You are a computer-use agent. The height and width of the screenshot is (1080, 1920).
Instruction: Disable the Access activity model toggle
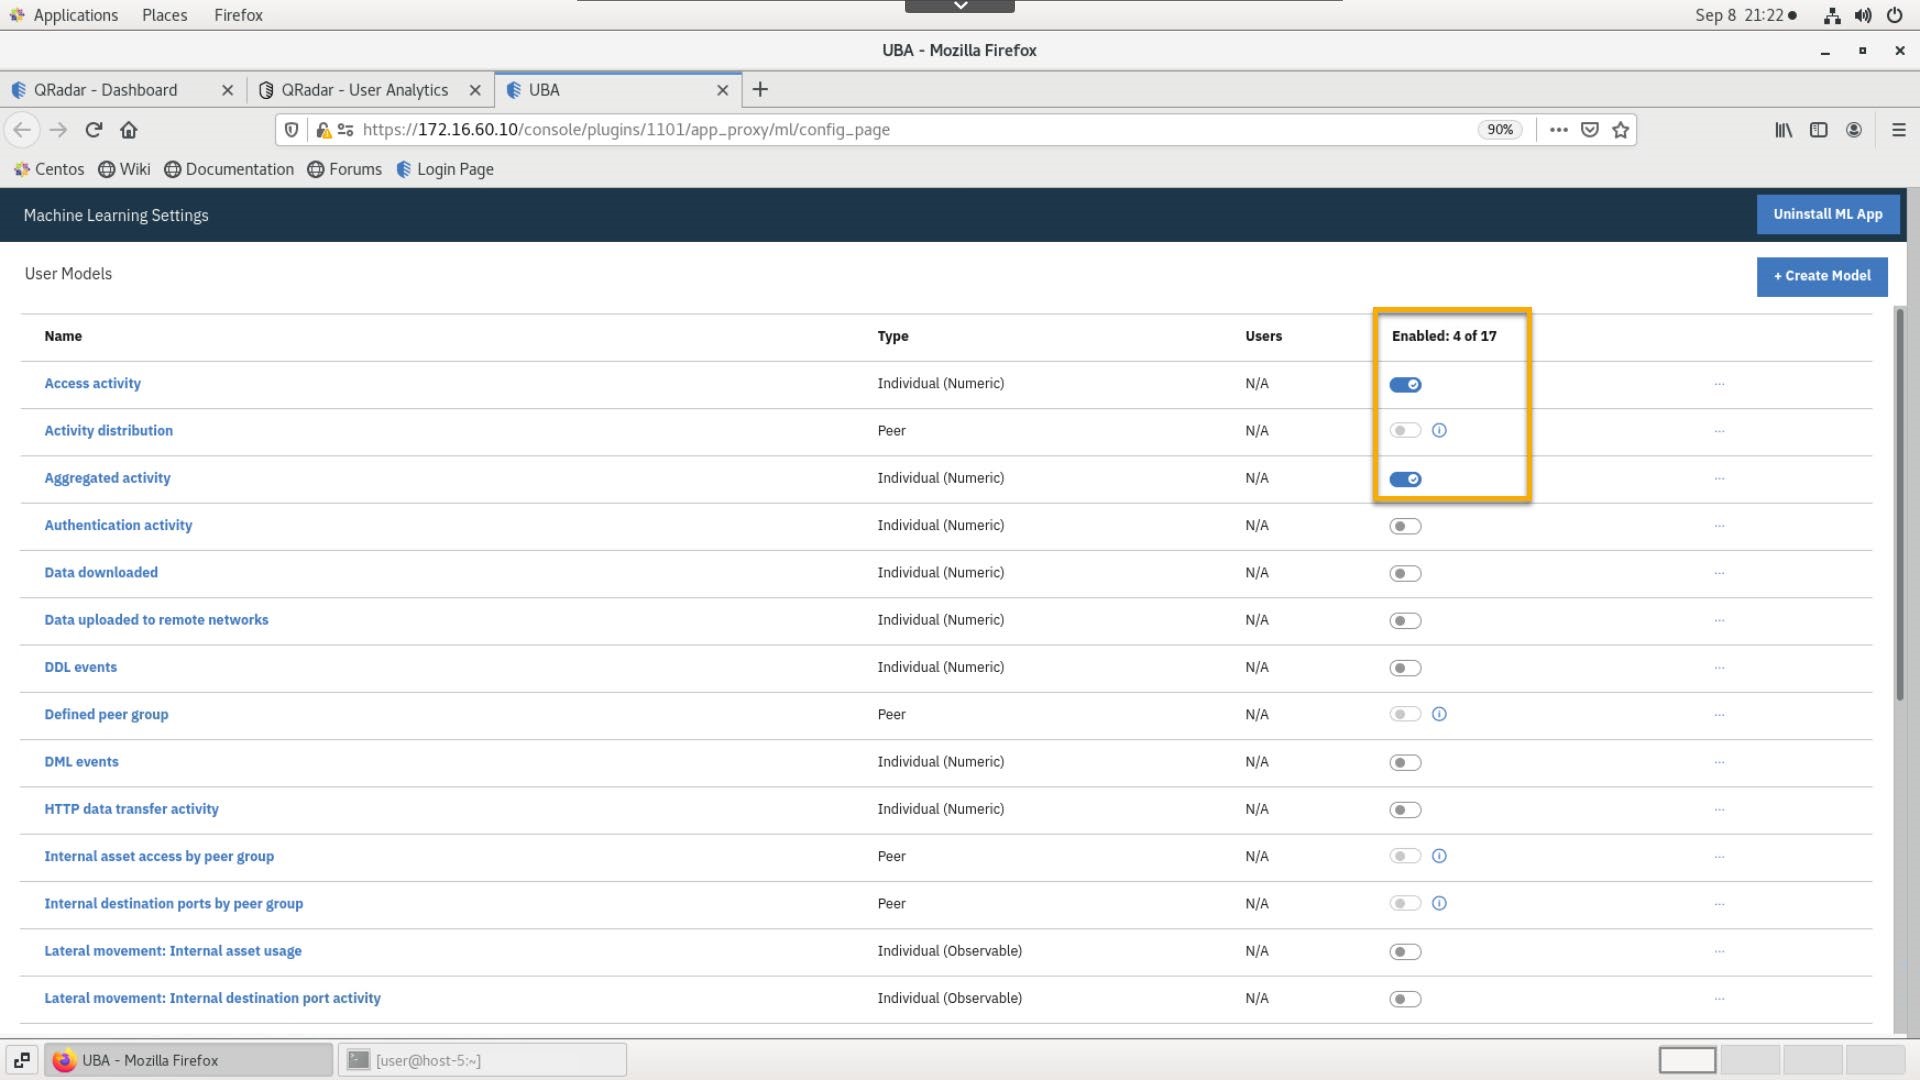1405,384
